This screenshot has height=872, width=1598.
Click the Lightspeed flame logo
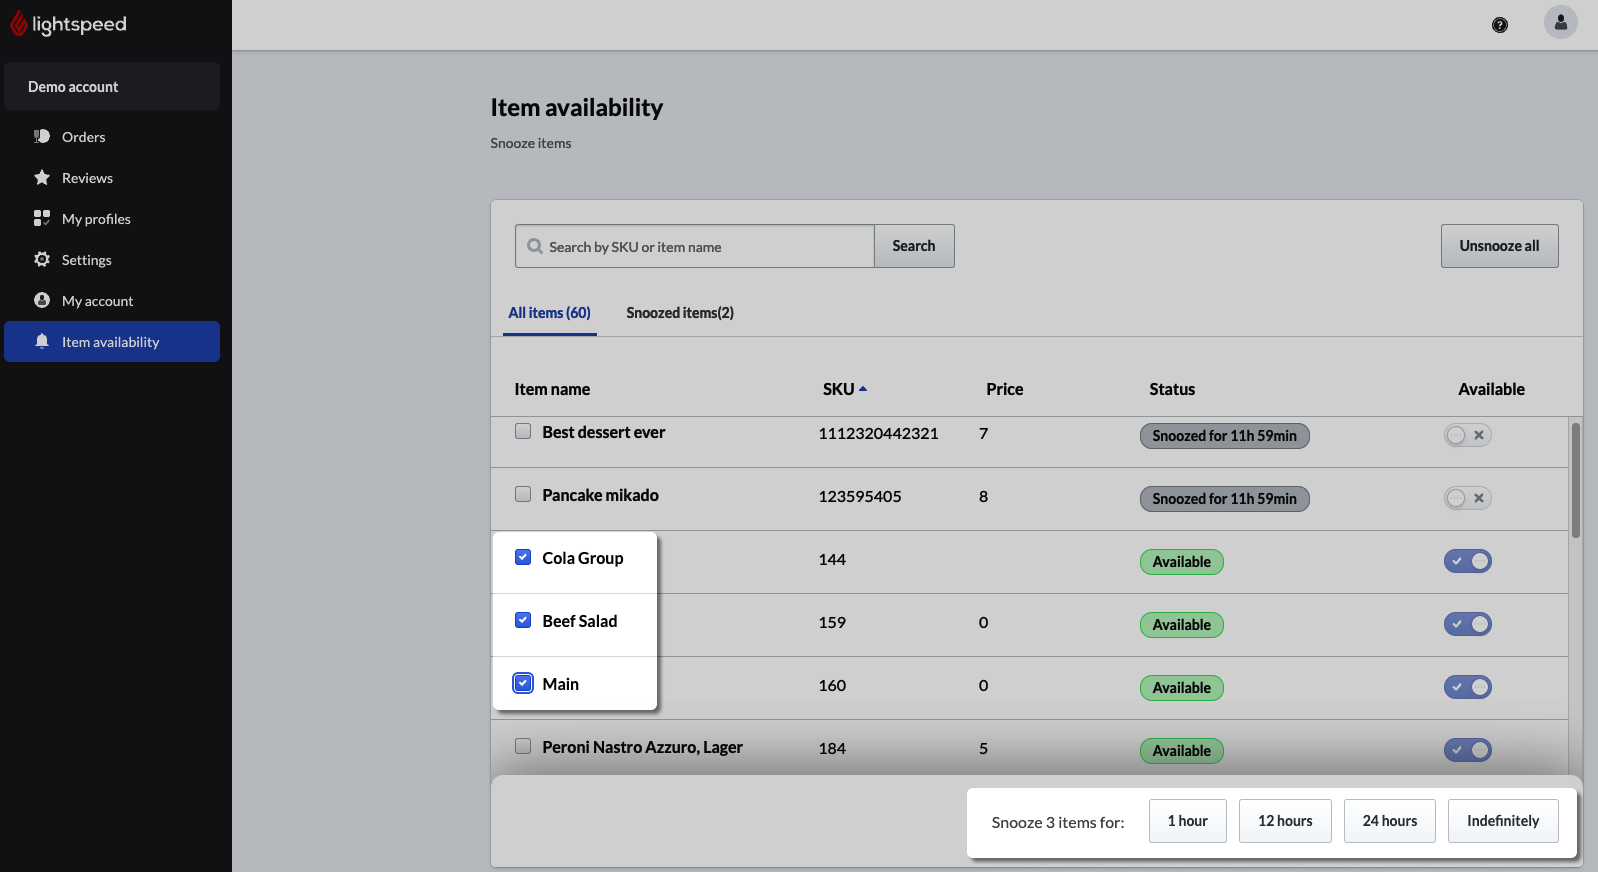(x=18, y=24)
